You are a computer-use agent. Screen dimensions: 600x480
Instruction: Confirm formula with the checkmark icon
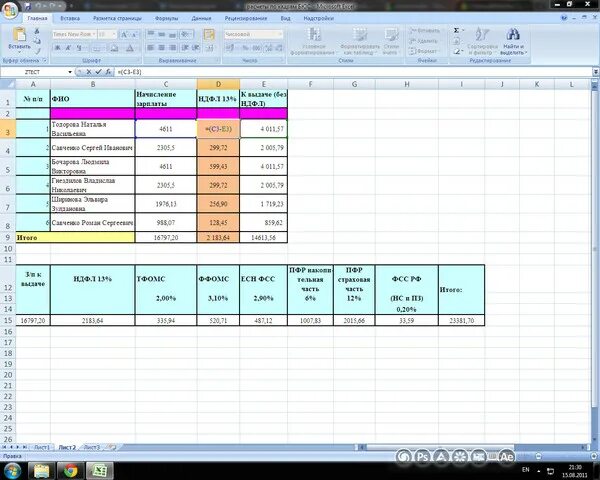point(98,72)
